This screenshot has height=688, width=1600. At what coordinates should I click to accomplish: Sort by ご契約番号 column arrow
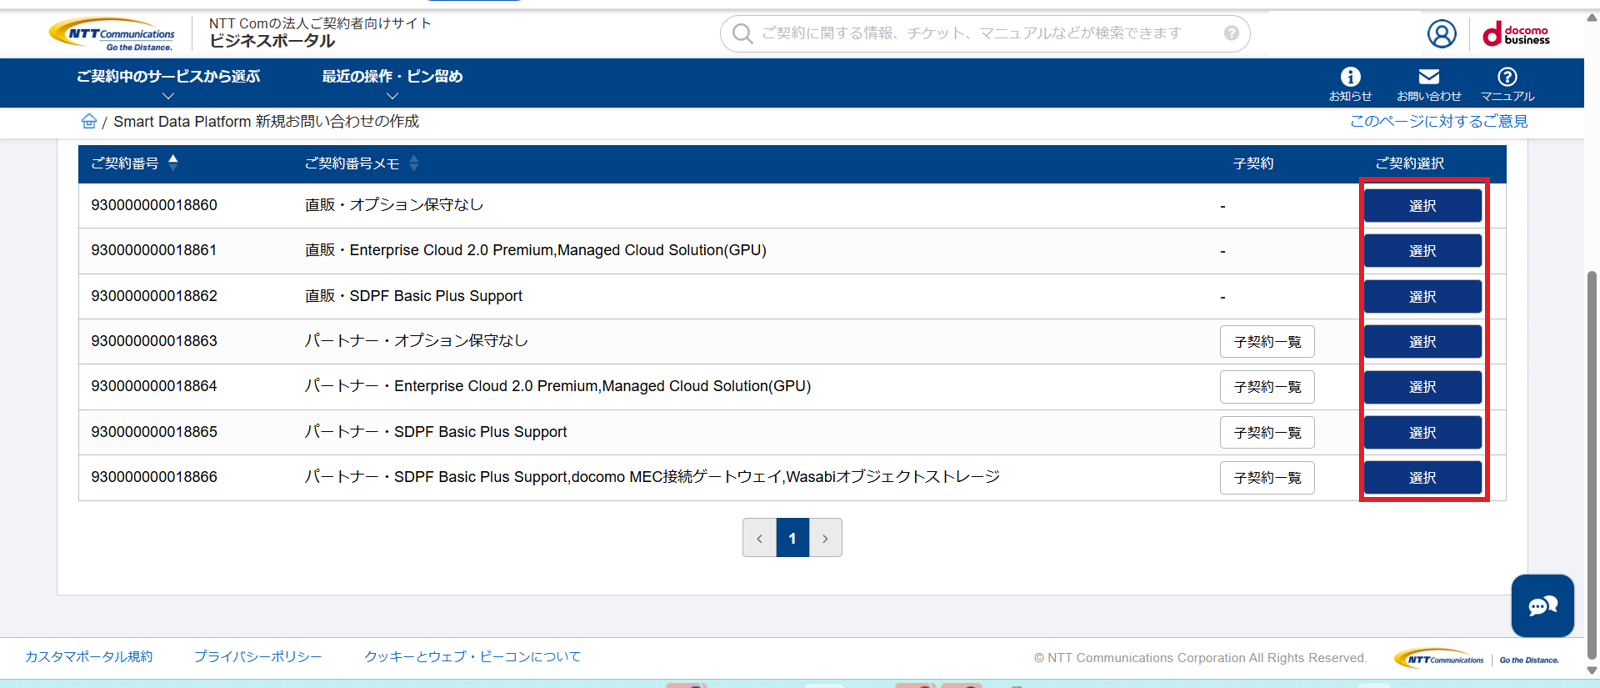173,162
